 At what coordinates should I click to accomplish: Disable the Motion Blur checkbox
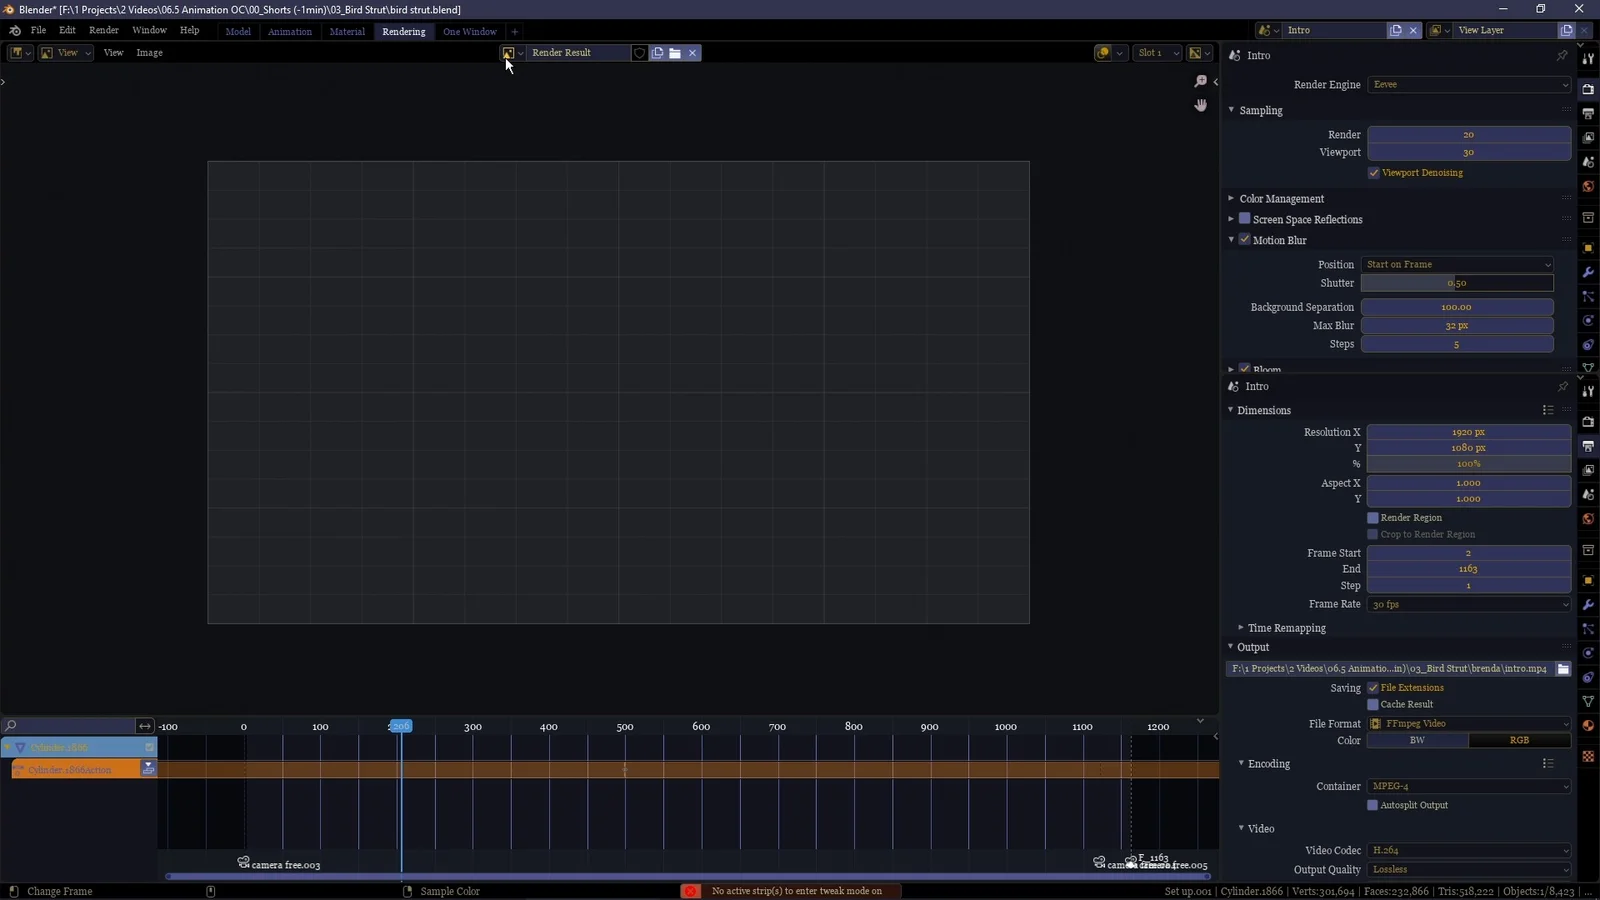pos(1245,240)
